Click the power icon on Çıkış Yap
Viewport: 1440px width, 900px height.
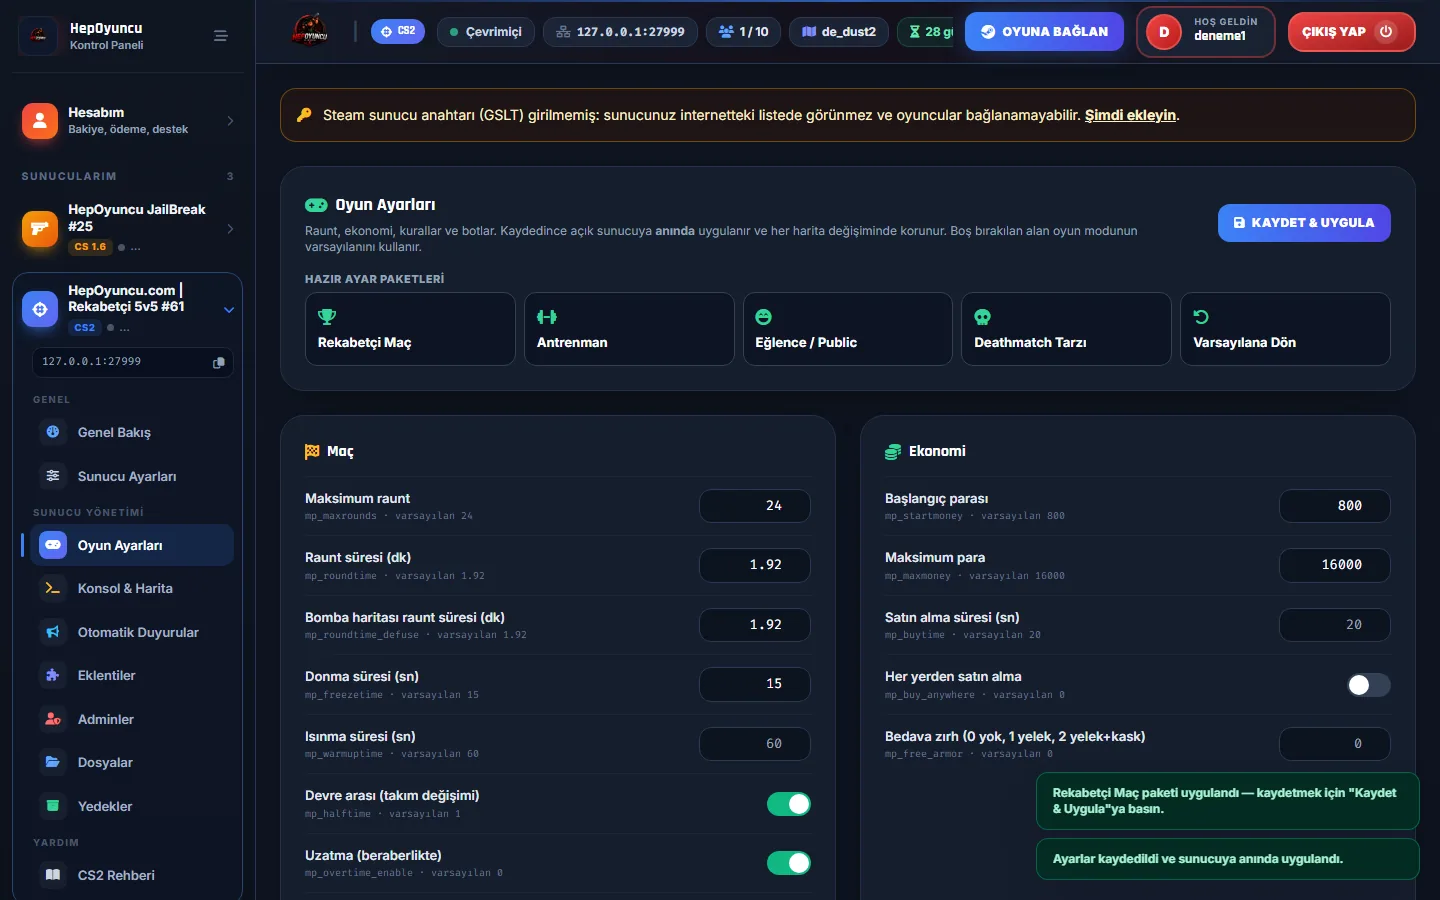pos(1386,31)
